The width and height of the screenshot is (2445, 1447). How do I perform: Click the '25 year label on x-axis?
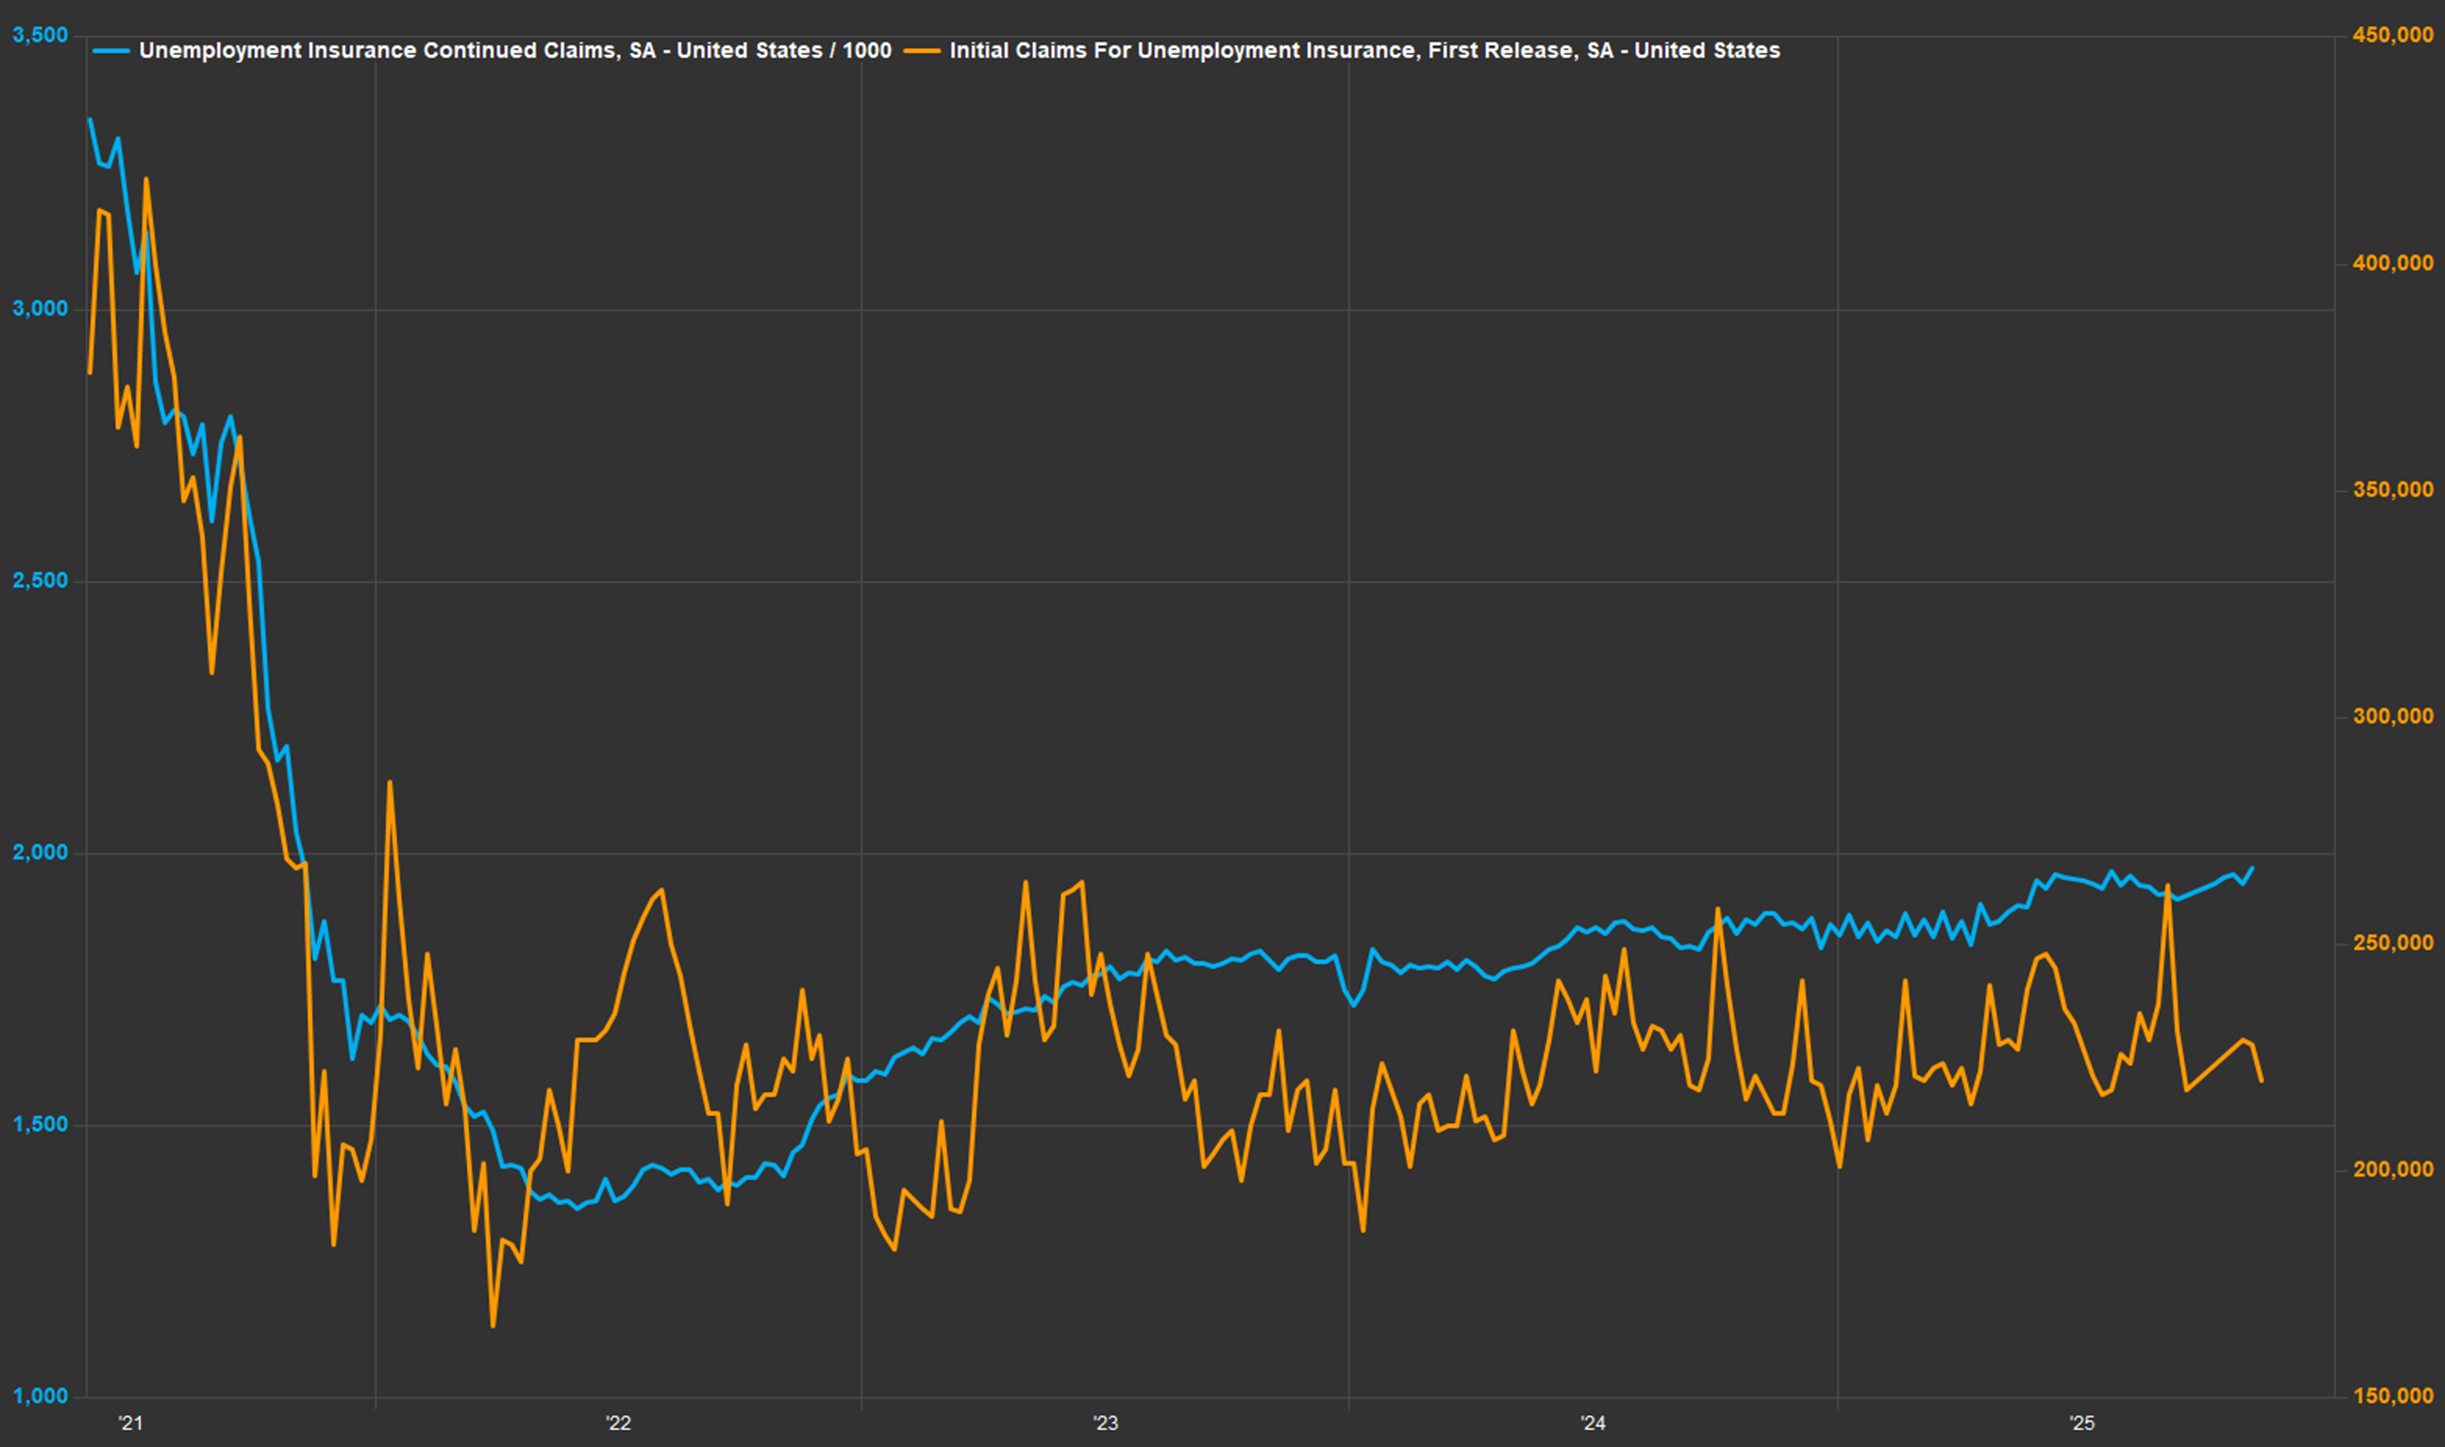click(2082, 1423)
